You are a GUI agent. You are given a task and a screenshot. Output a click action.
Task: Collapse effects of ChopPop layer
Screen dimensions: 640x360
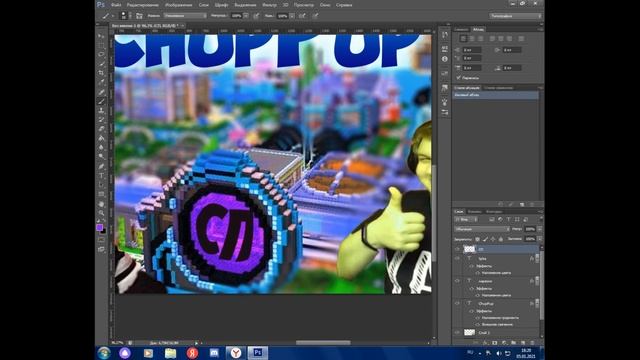tap(536, 303)
